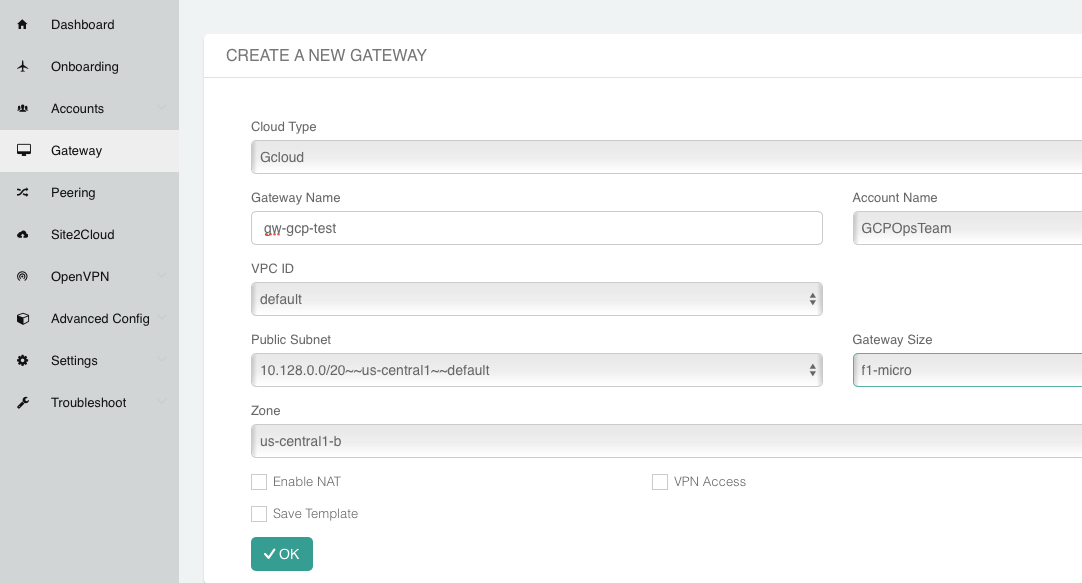Screen dimensions: 1082x583
Task: Tick the Save Template checkbox
Action: click(x=259, y=514)
